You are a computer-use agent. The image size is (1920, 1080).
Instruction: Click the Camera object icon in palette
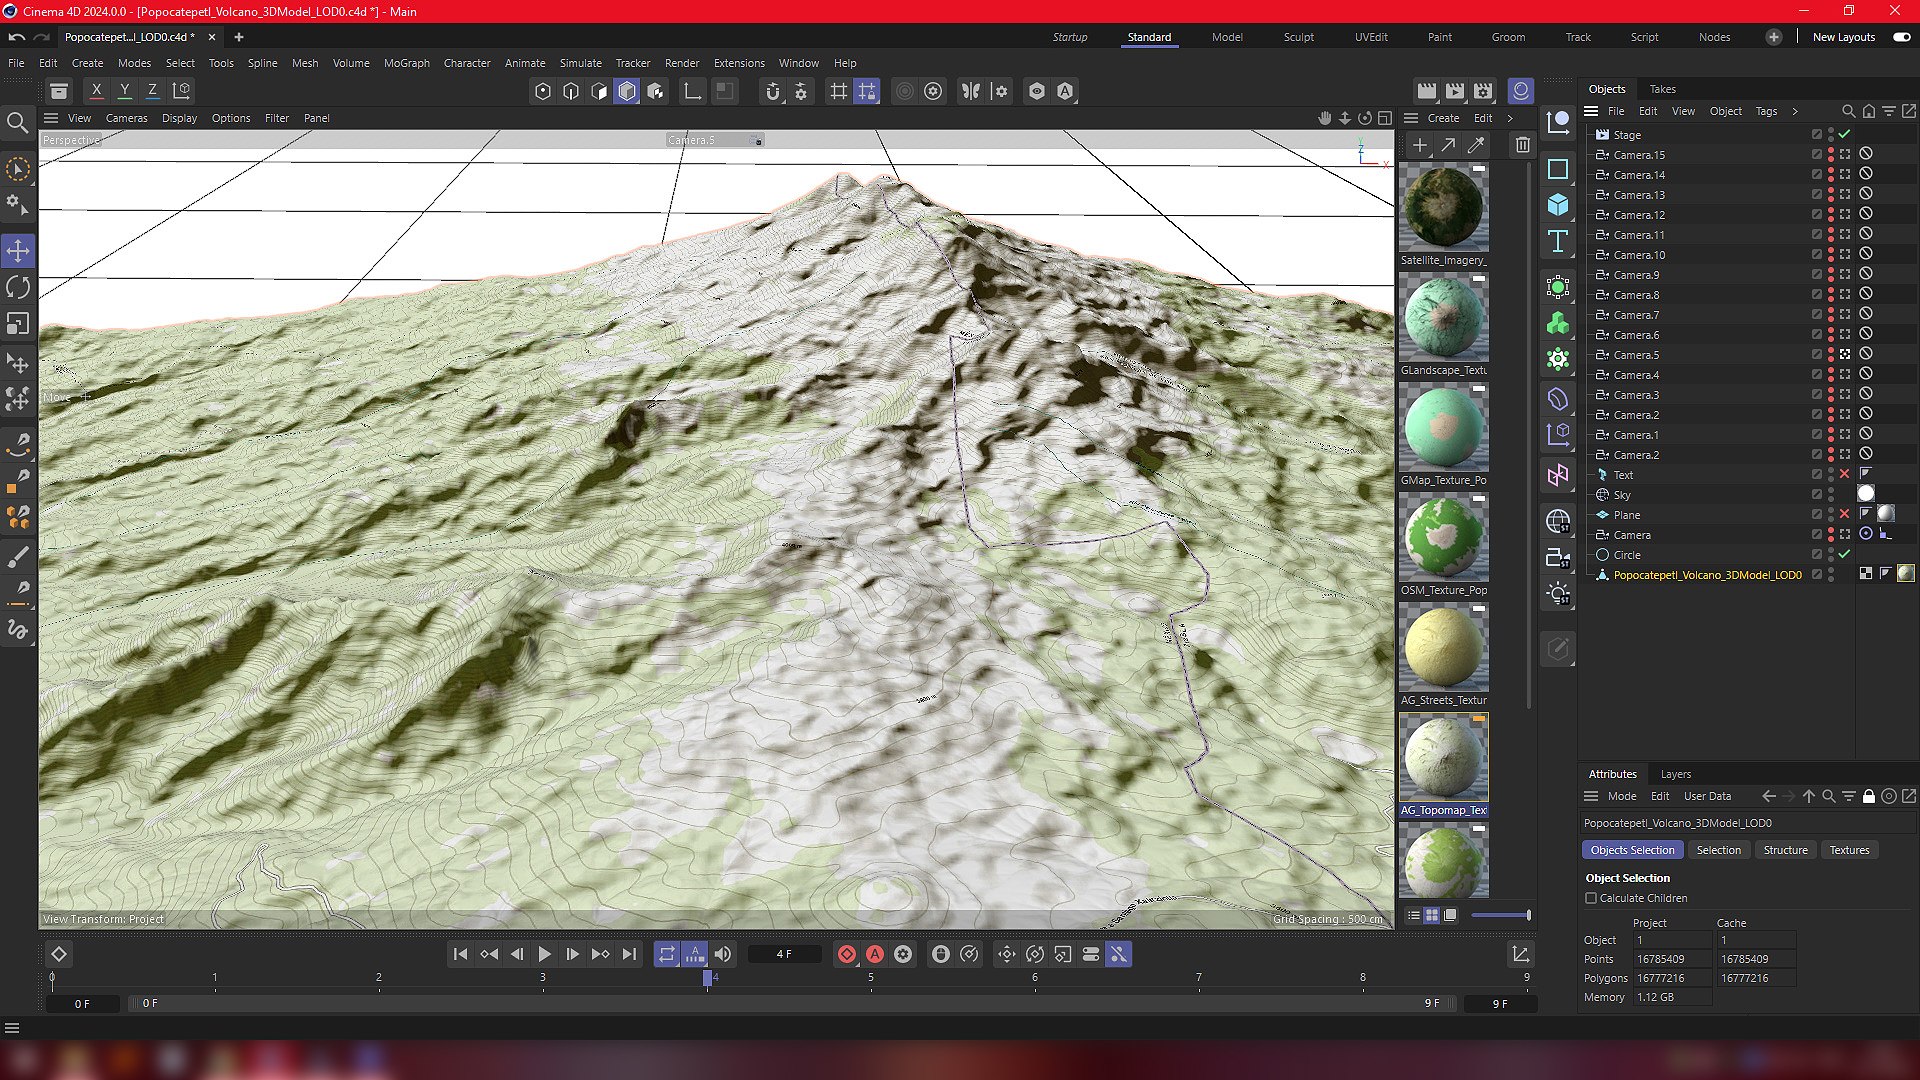pos(1558,558)
